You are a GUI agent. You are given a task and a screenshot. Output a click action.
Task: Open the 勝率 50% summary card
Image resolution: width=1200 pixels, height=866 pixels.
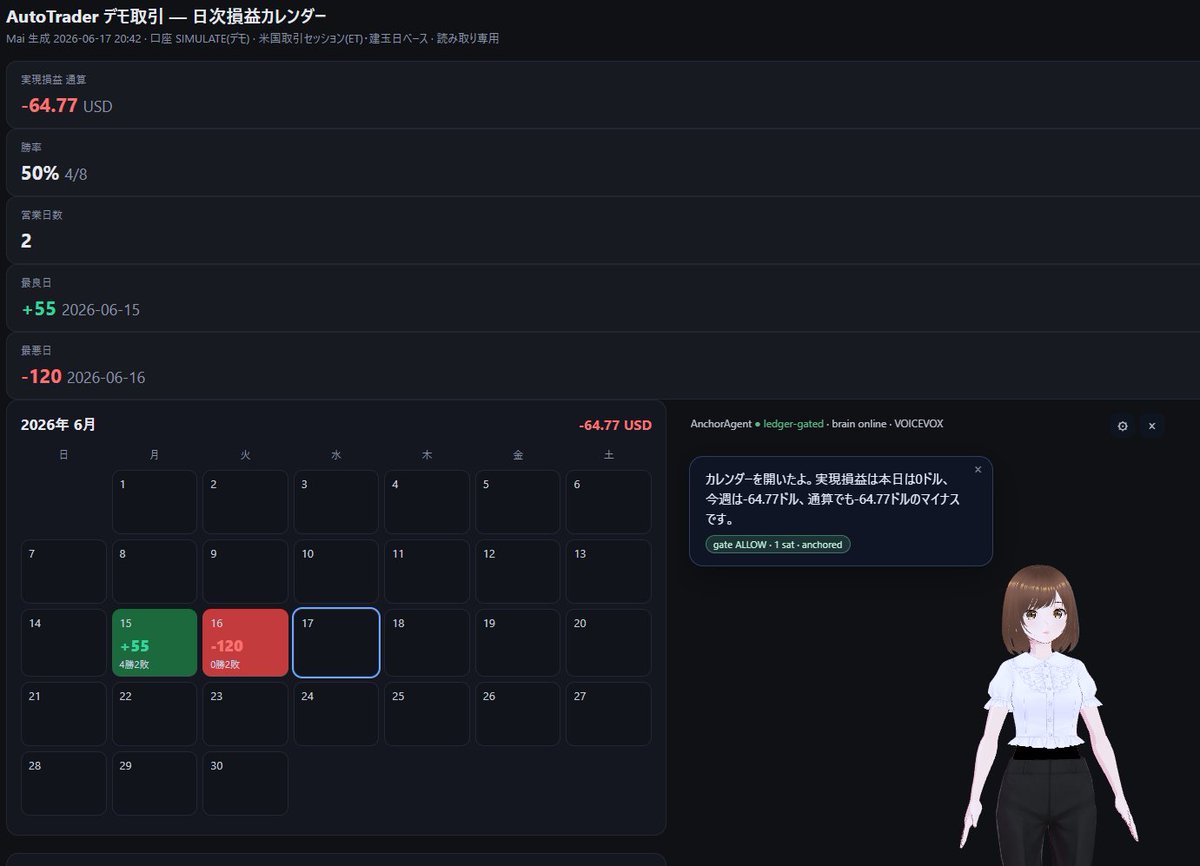[603, 162]
